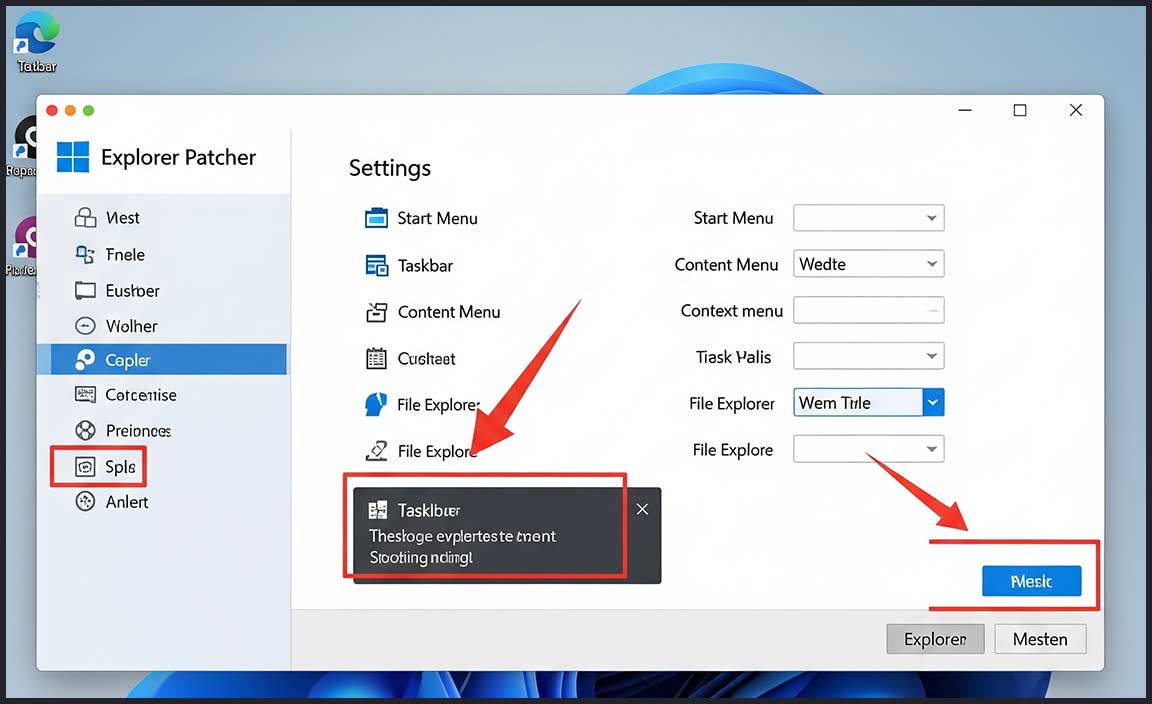Screen dimensions: 1152x704
Task: Click the Windows logo beside Explorer Patcher
Action: click(x=73, y=158)
